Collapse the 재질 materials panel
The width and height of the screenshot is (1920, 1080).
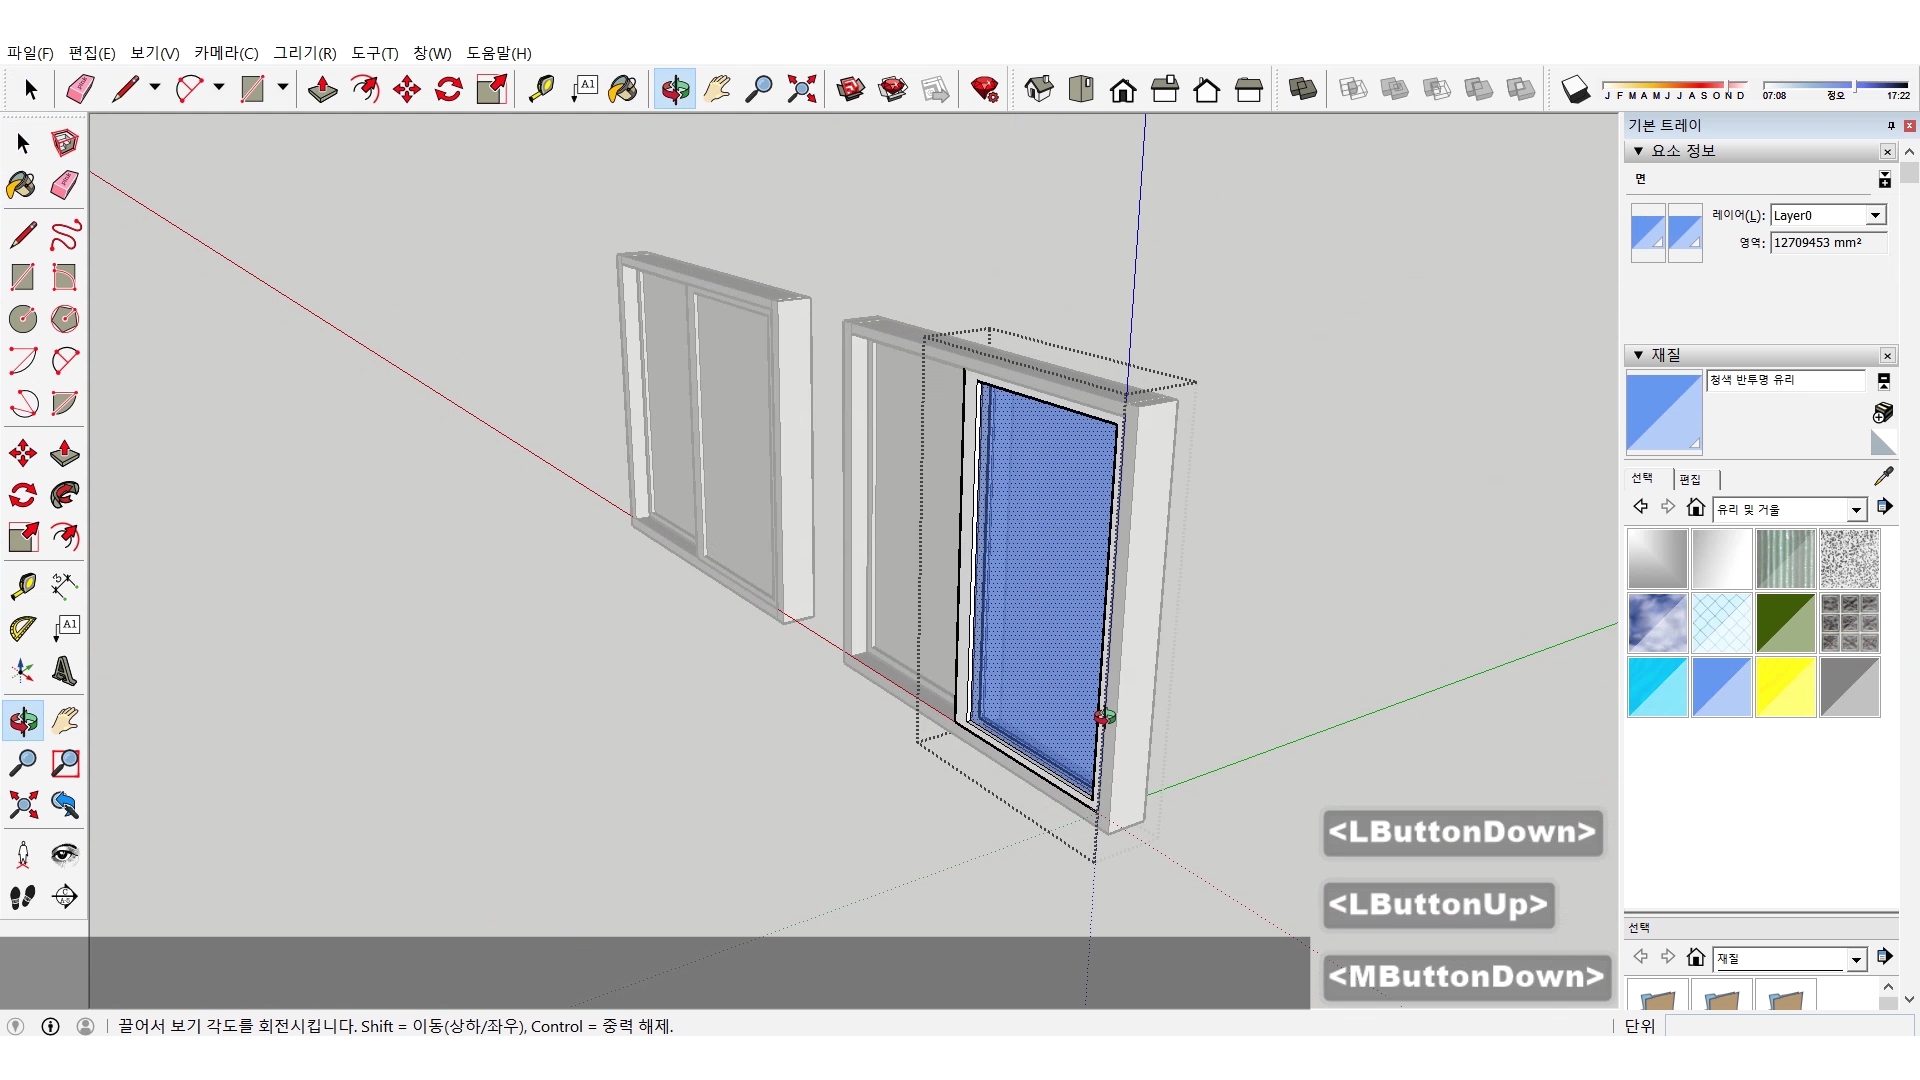coord(1638,355)
